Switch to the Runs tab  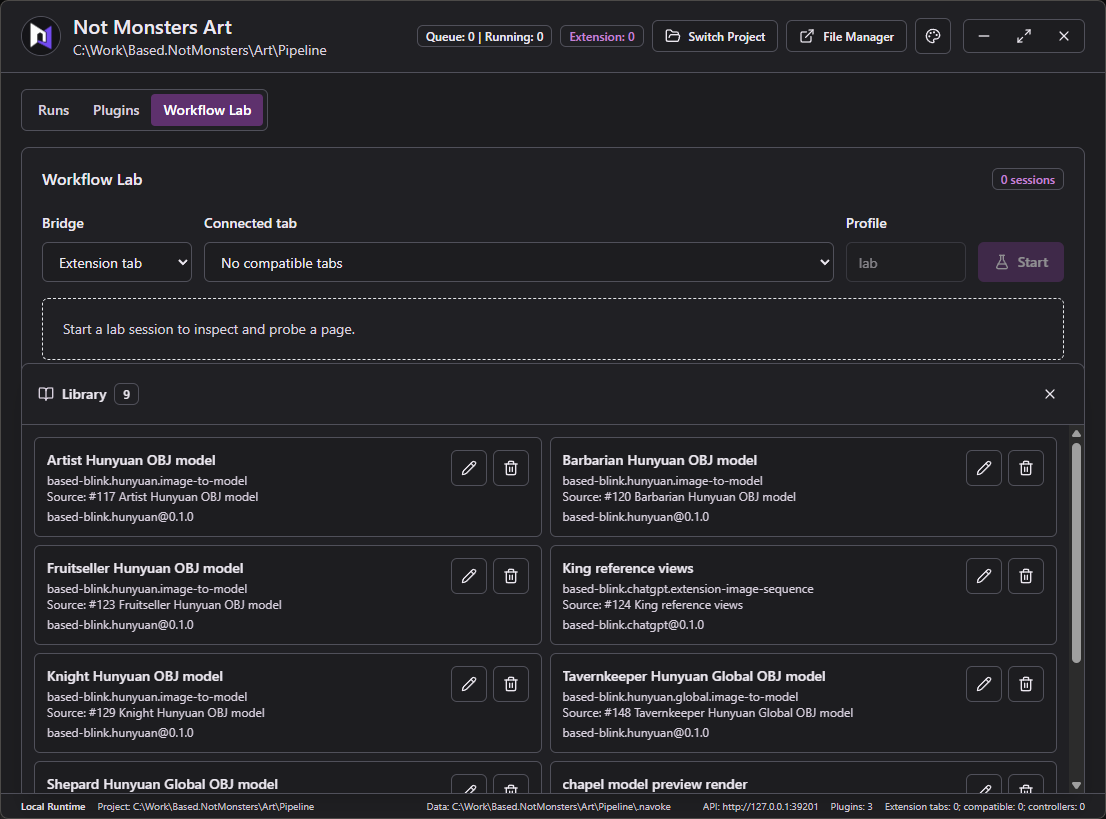pyautogui.click(x=54, y=110)
